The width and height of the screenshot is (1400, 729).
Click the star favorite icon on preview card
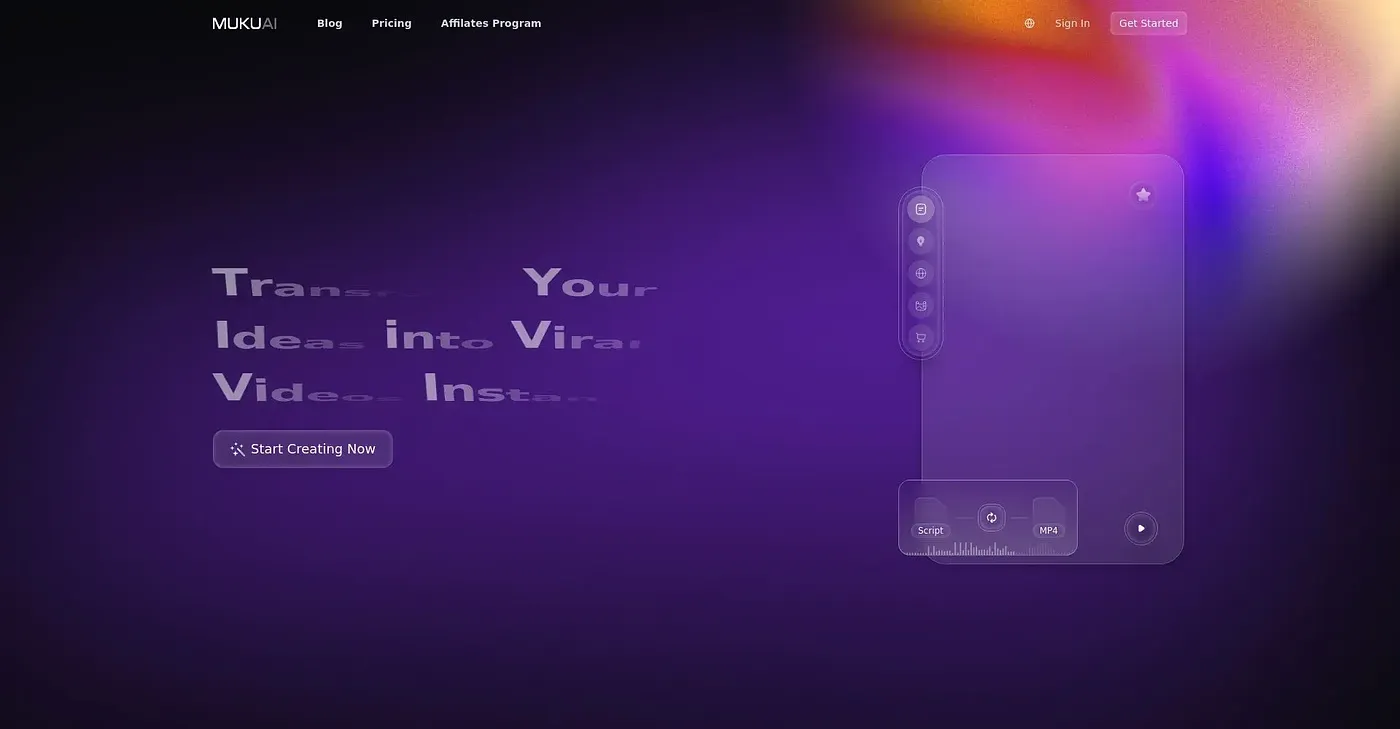(x=1143, y=194)
